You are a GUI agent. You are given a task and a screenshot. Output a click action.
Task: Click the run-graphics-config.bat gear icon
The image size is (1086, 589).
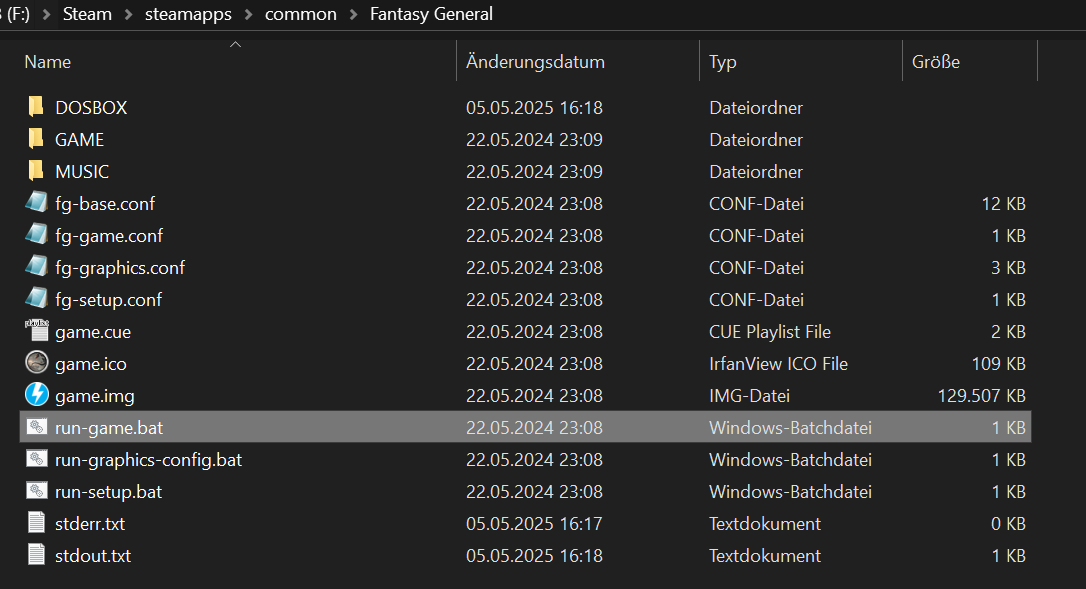37,459
